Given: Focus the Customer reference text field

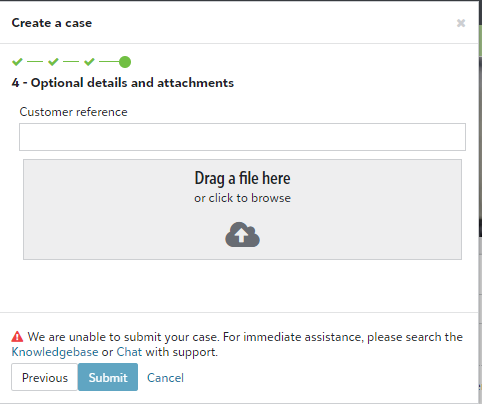Looking at the screenshot, I should coord(242,137).
